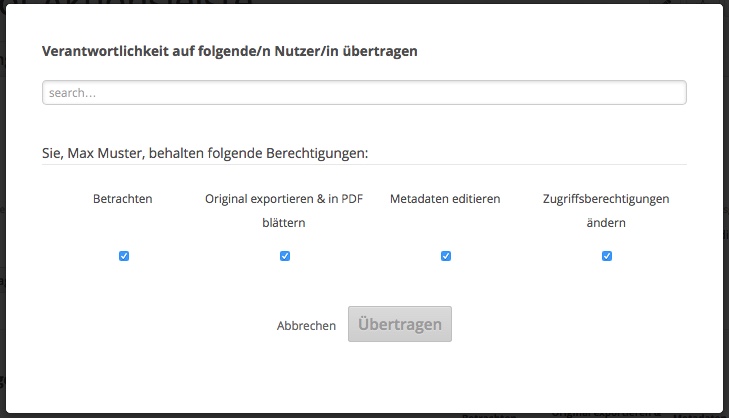The width and height of the screenshot is (729, 418).
Task: Toggle the Original exportieren & PDF checkbox
Action: [x=285, y=256]
